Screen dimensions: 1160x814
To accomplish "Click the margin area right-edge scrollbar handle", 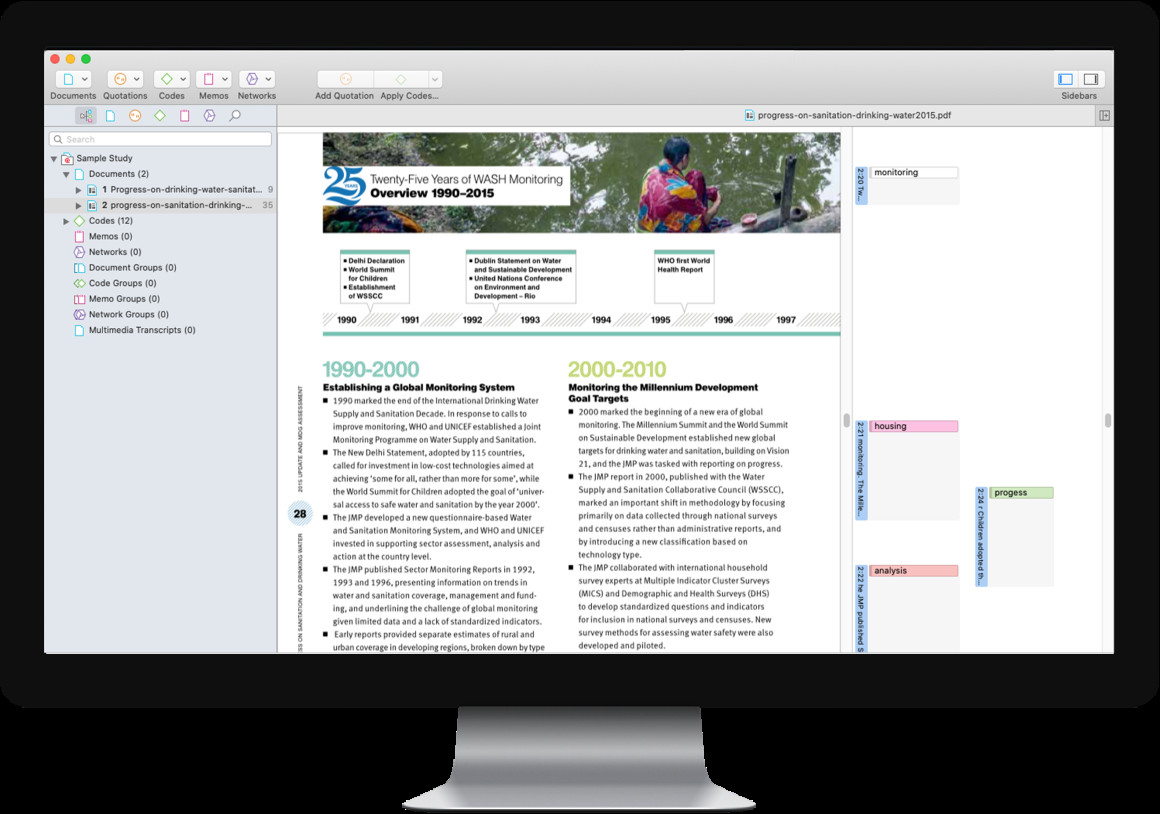I will click(1107, 420).
